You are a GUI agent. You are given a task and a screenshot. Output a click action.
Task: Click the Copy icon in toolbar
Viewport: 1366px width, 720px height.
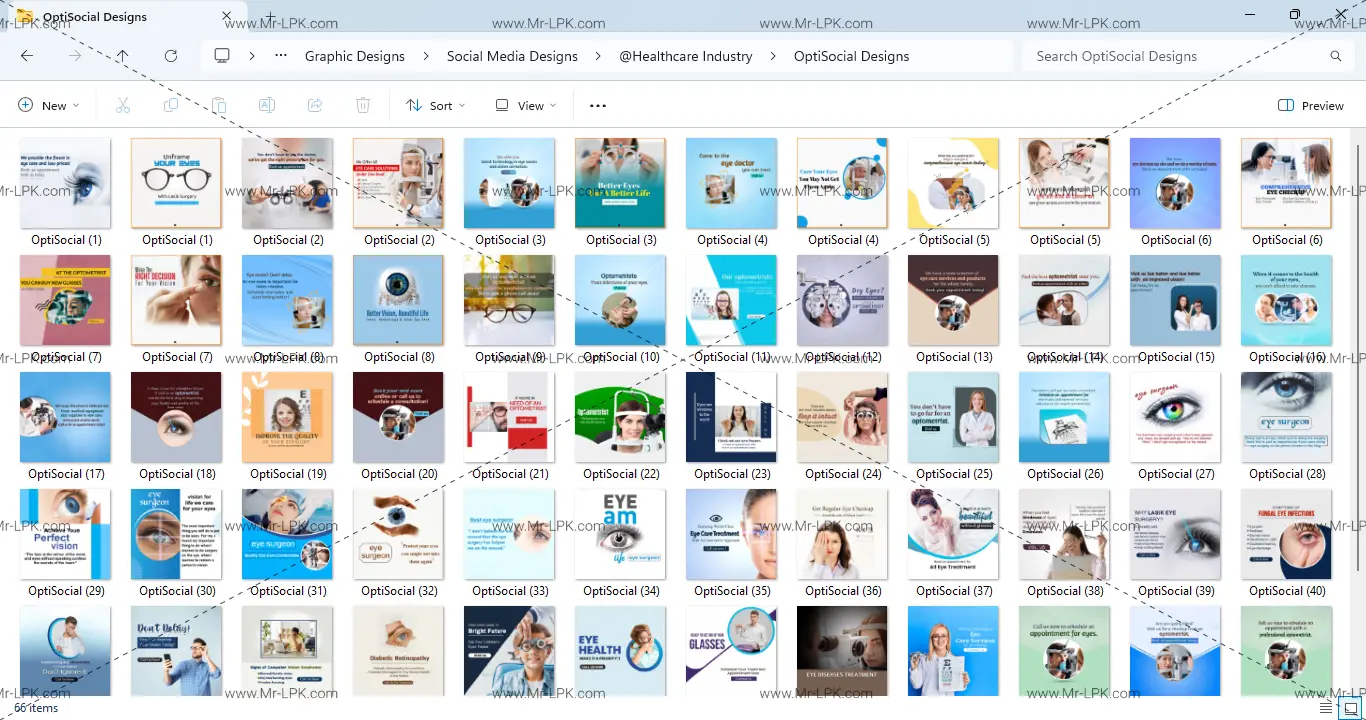click(x=171, y=105)
